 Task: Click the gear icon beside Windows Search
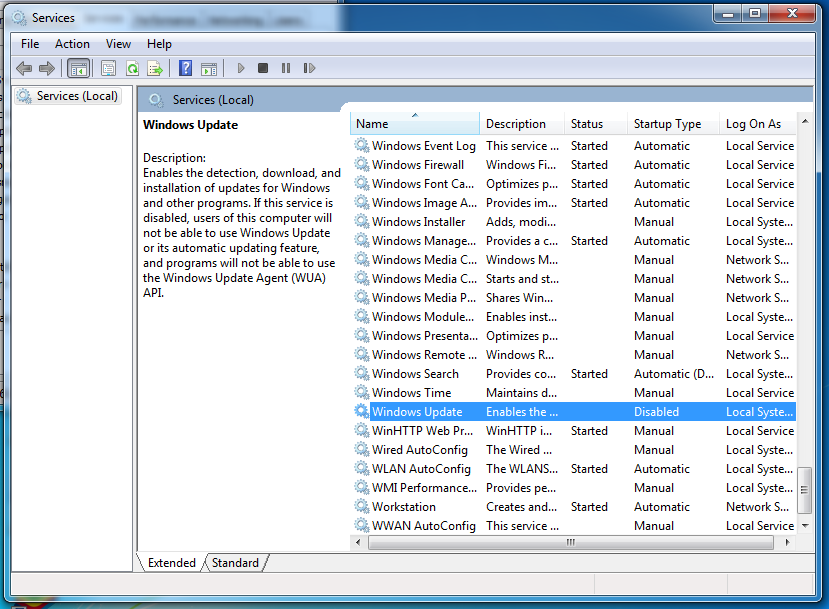click(x=362, y=374)
